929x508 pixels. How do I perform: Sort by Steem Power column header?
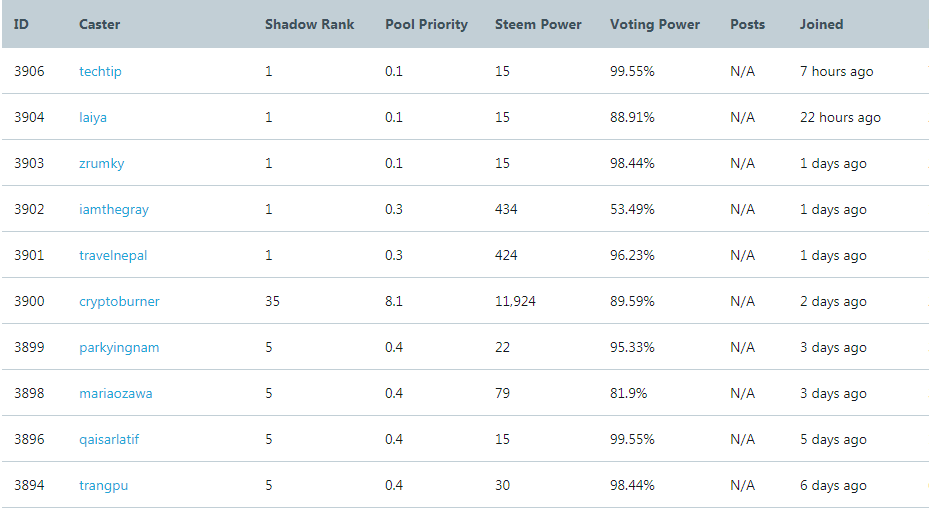pos(538,24)
